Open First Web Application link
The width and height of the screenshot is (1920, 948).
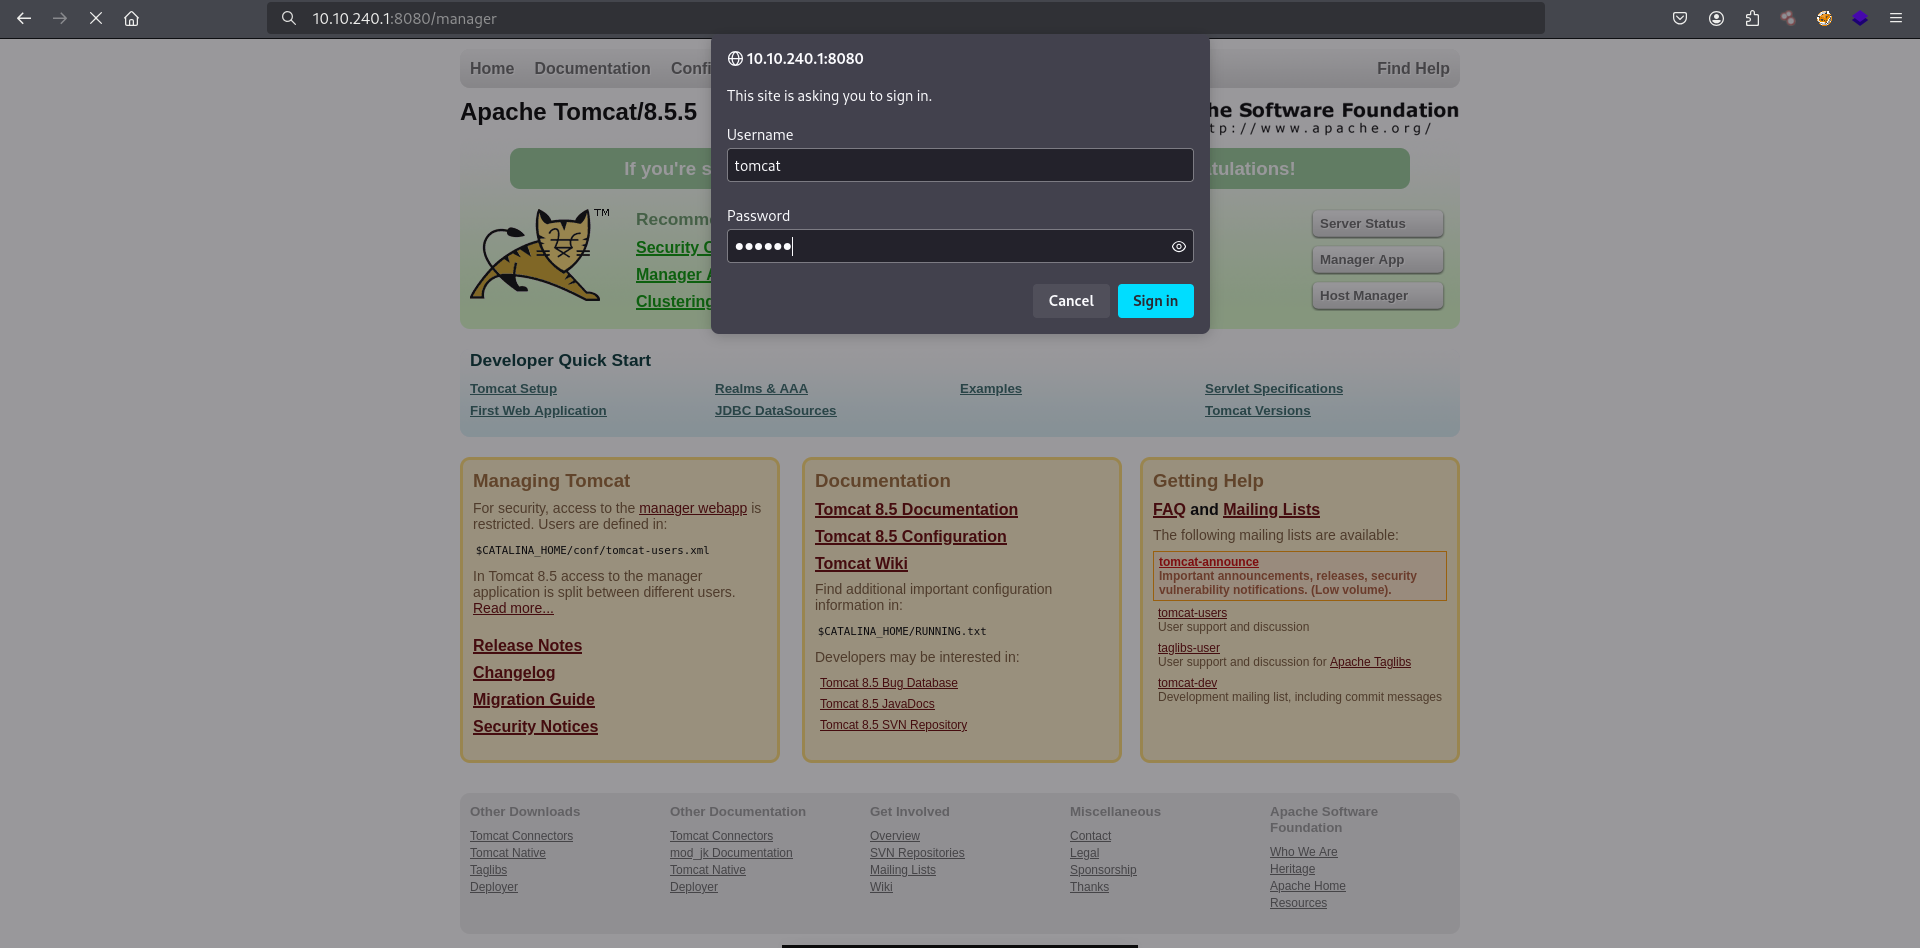pos(538,411)
